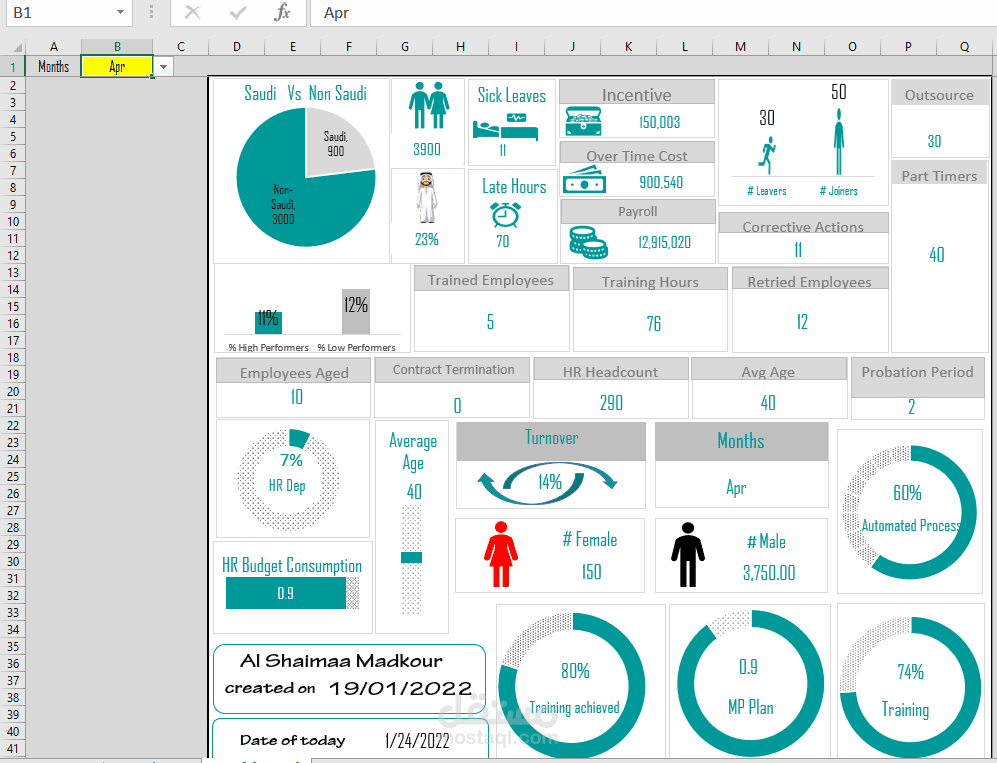Screen dimensions: 997x763
Task: Click the Saudi Vs Non Saudi chart title
Action: pyautogui.click(x=306, y=93)
